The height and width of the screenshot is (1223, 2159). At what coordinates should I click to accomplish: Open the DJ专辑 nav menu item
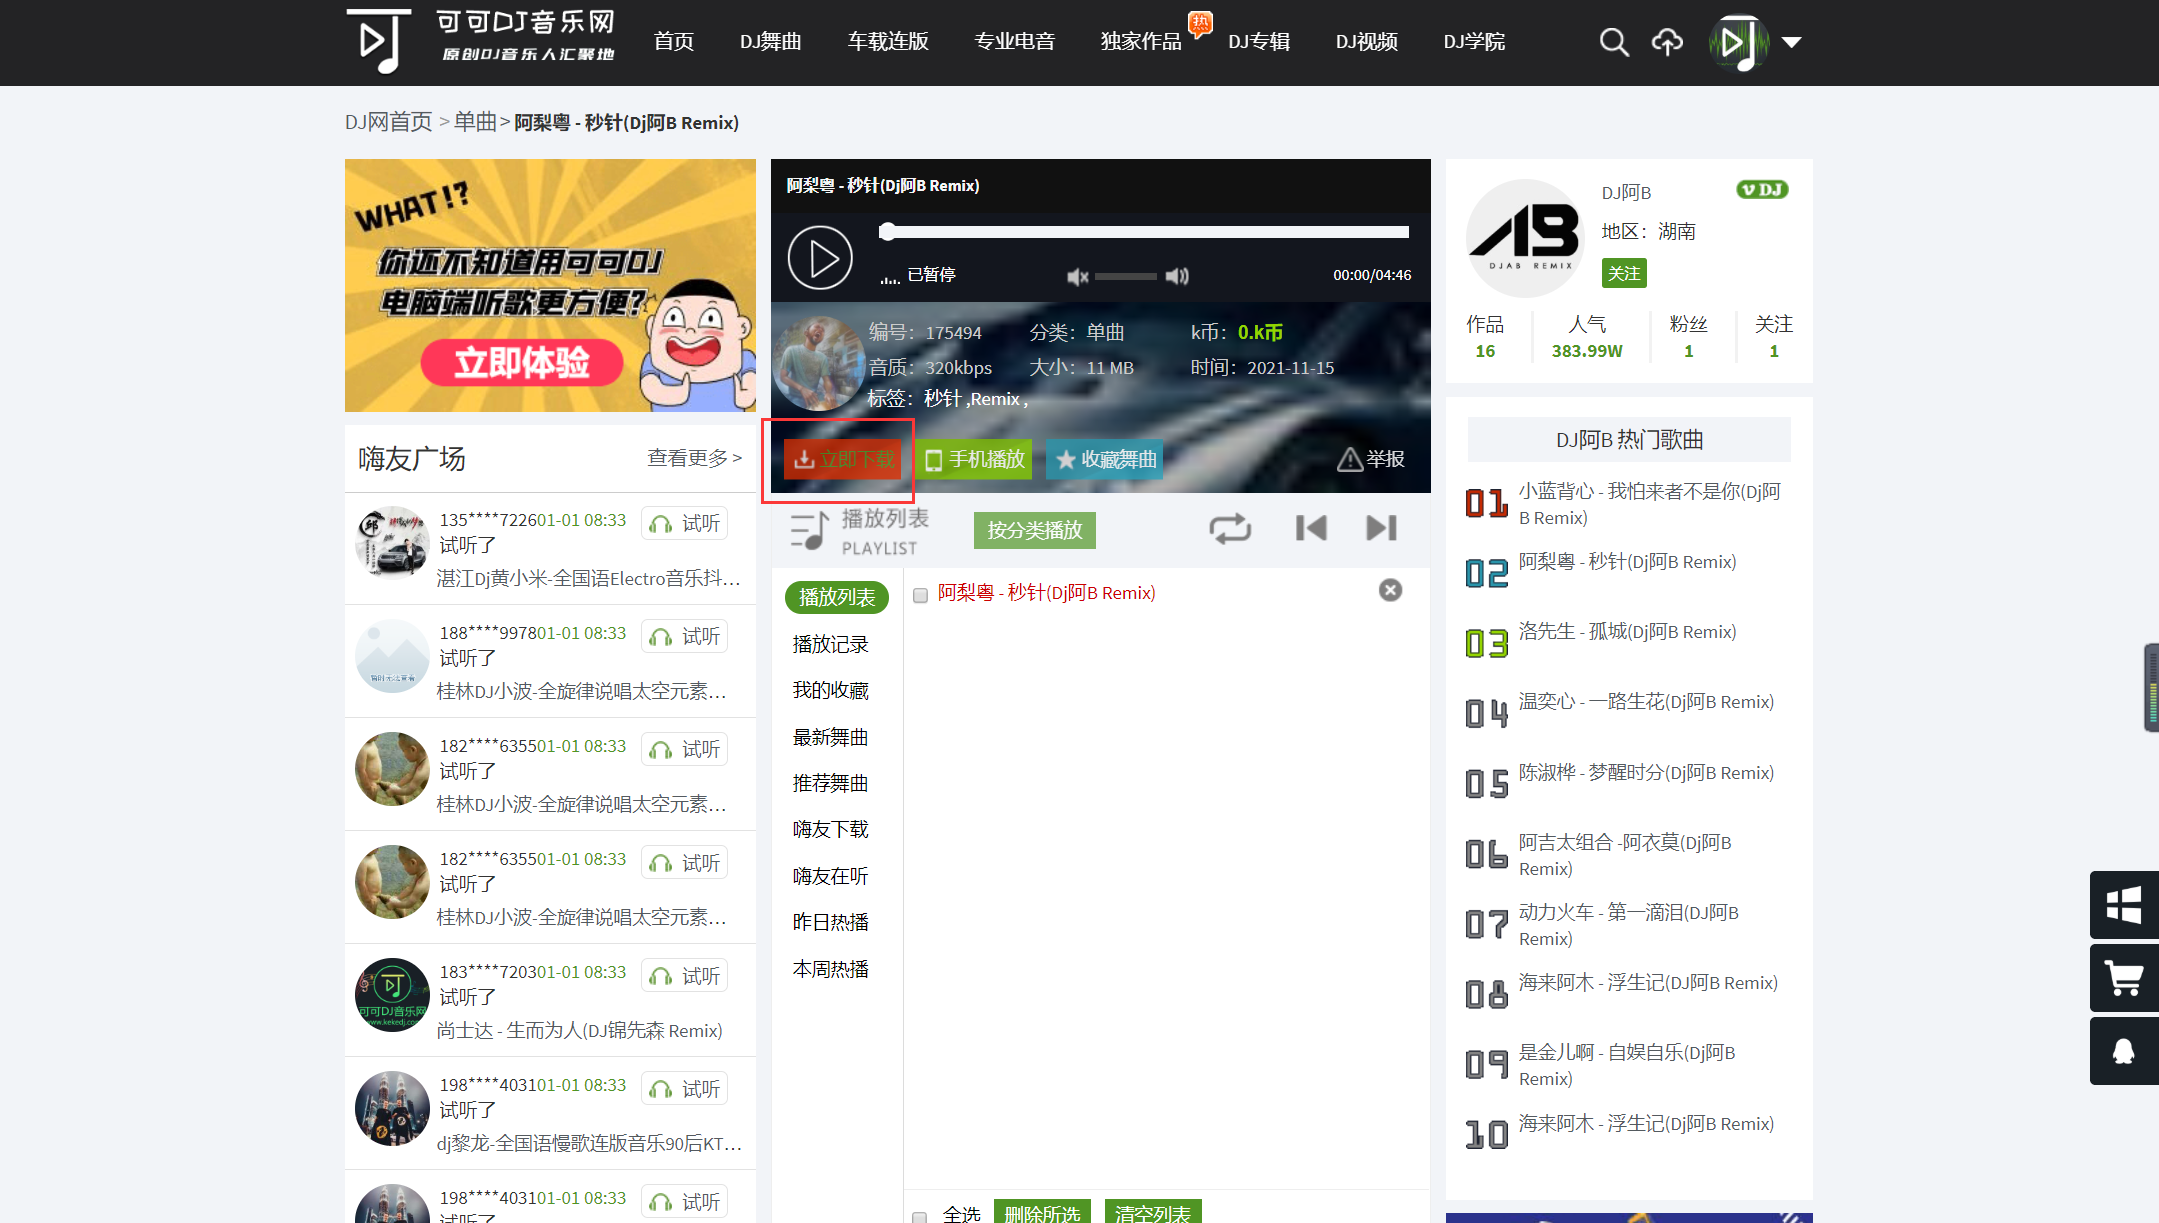pos(1259,42)
